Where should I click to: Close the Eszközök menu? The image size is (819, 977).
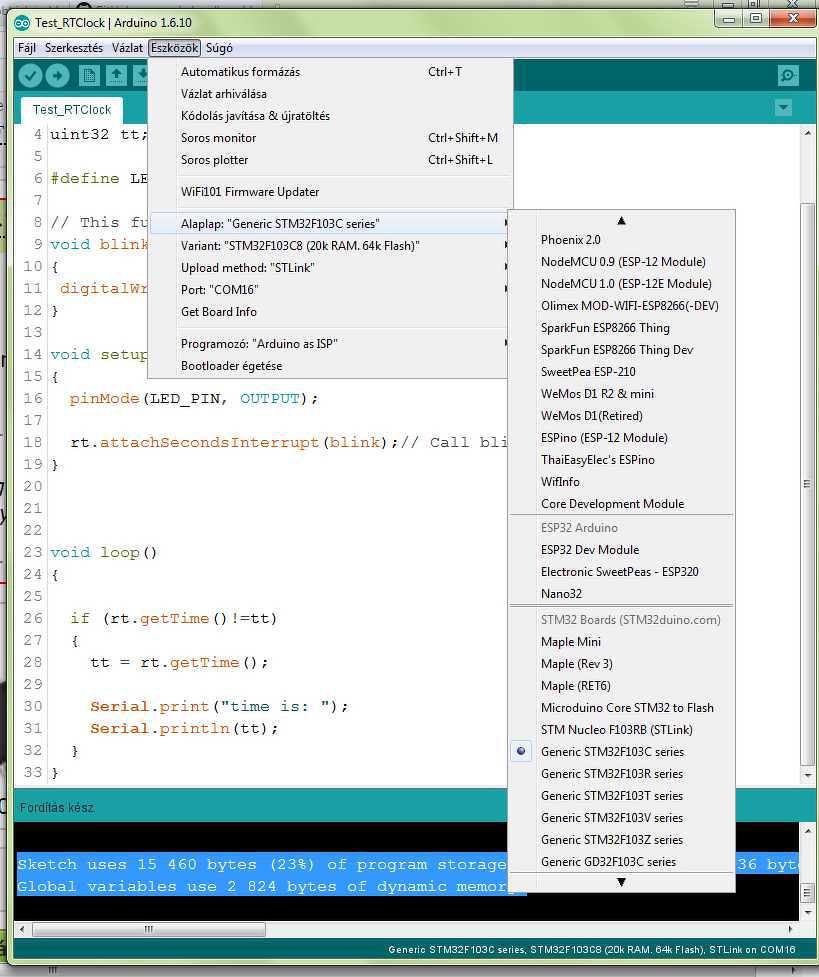(175, 48)
